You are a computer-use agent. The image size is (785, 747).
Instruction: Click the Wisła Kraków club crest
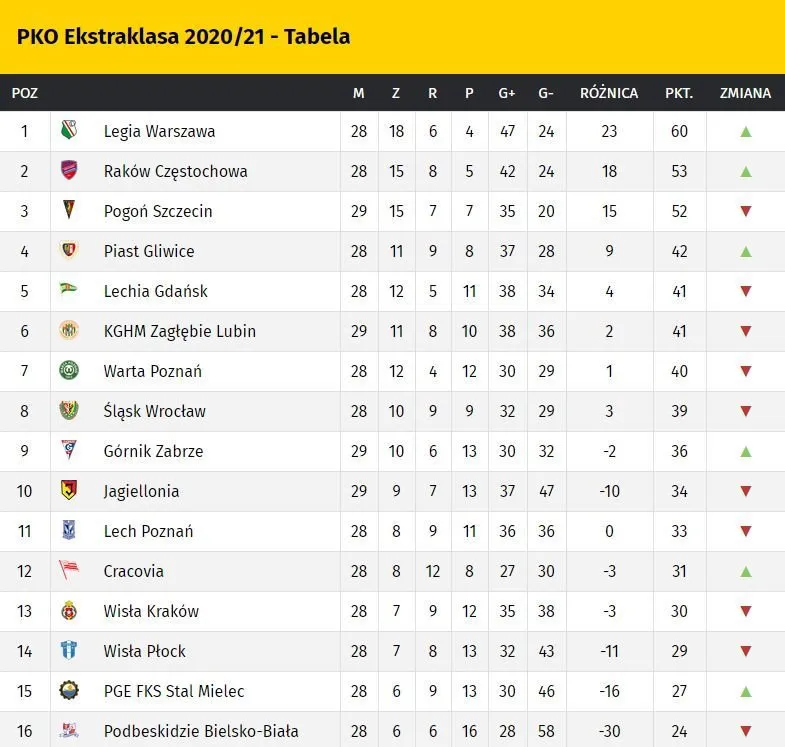tap(69, 611)
